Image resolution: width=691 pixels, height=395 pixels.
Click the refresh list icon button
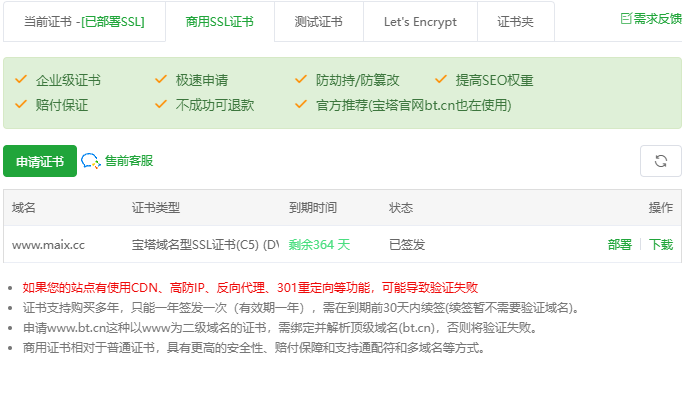660,161
